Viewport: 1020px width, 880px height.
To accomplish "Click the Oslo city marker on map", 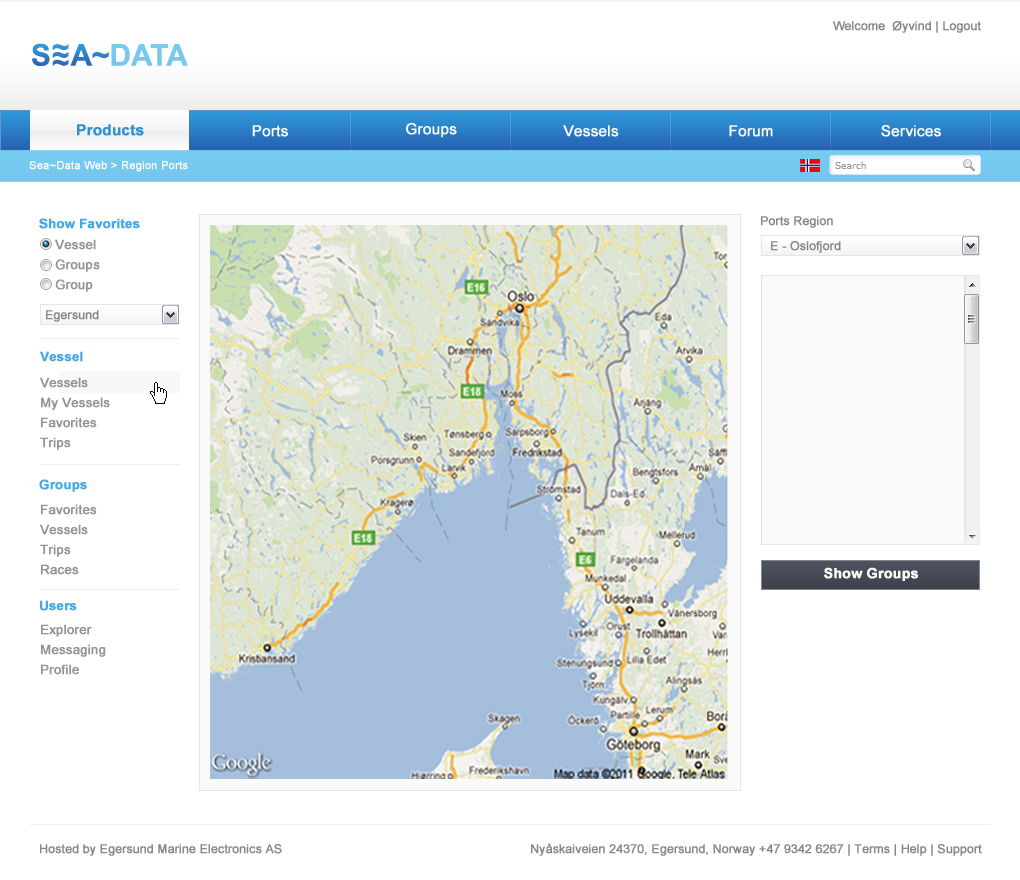I will click(520, 309).
